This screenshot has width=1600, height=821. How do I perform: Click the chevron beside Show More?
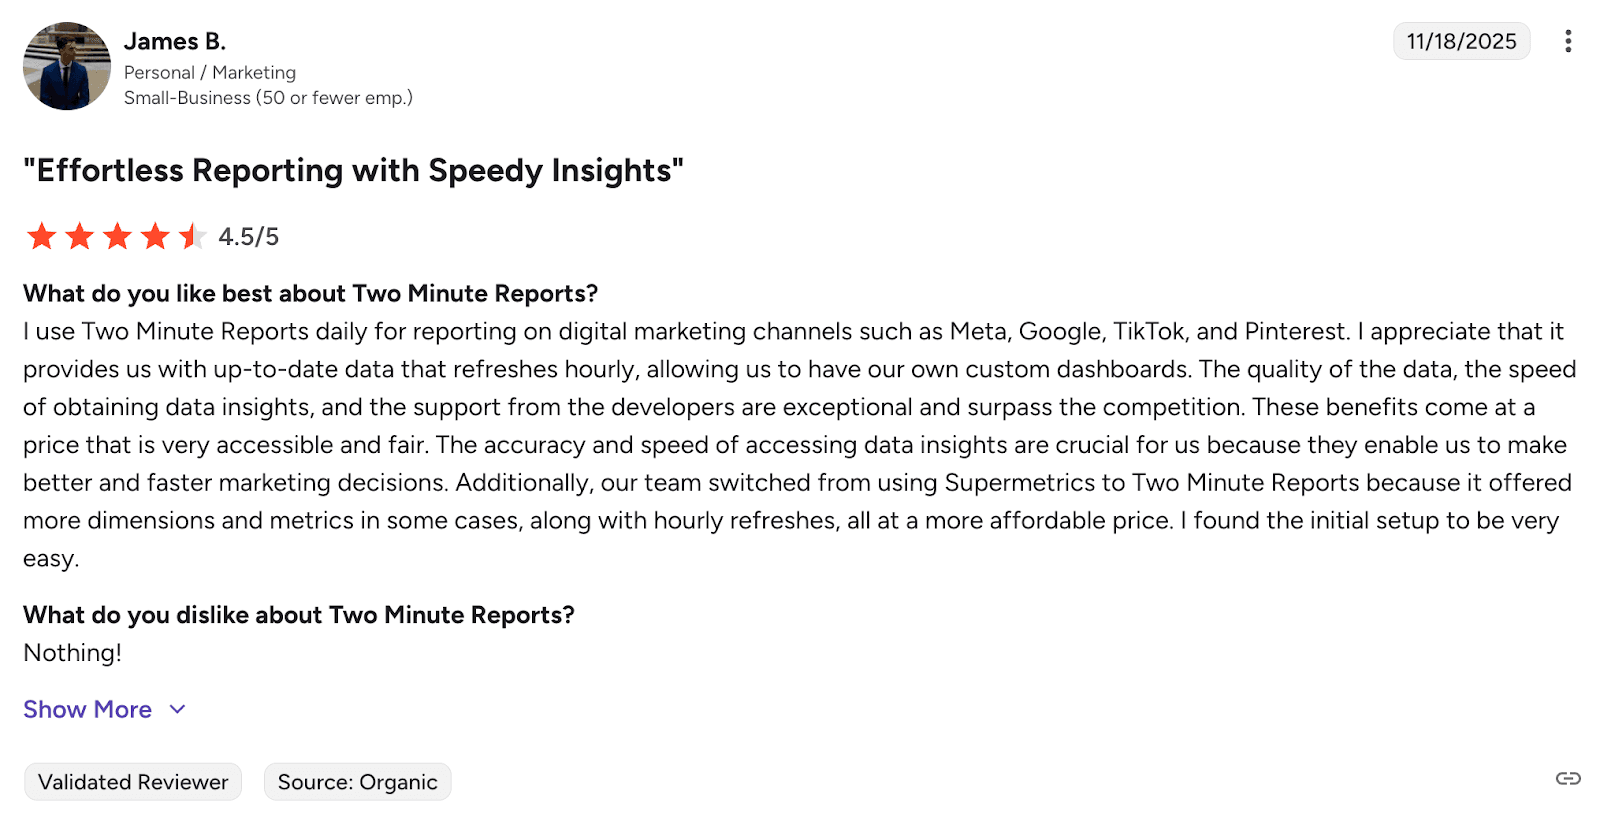click(x=178, y=709)
